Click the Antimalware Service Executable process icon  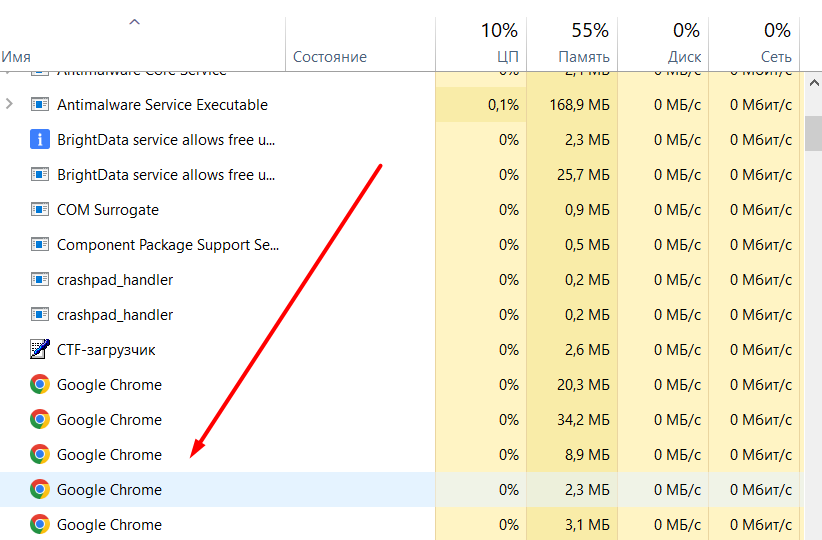point(40,105)
